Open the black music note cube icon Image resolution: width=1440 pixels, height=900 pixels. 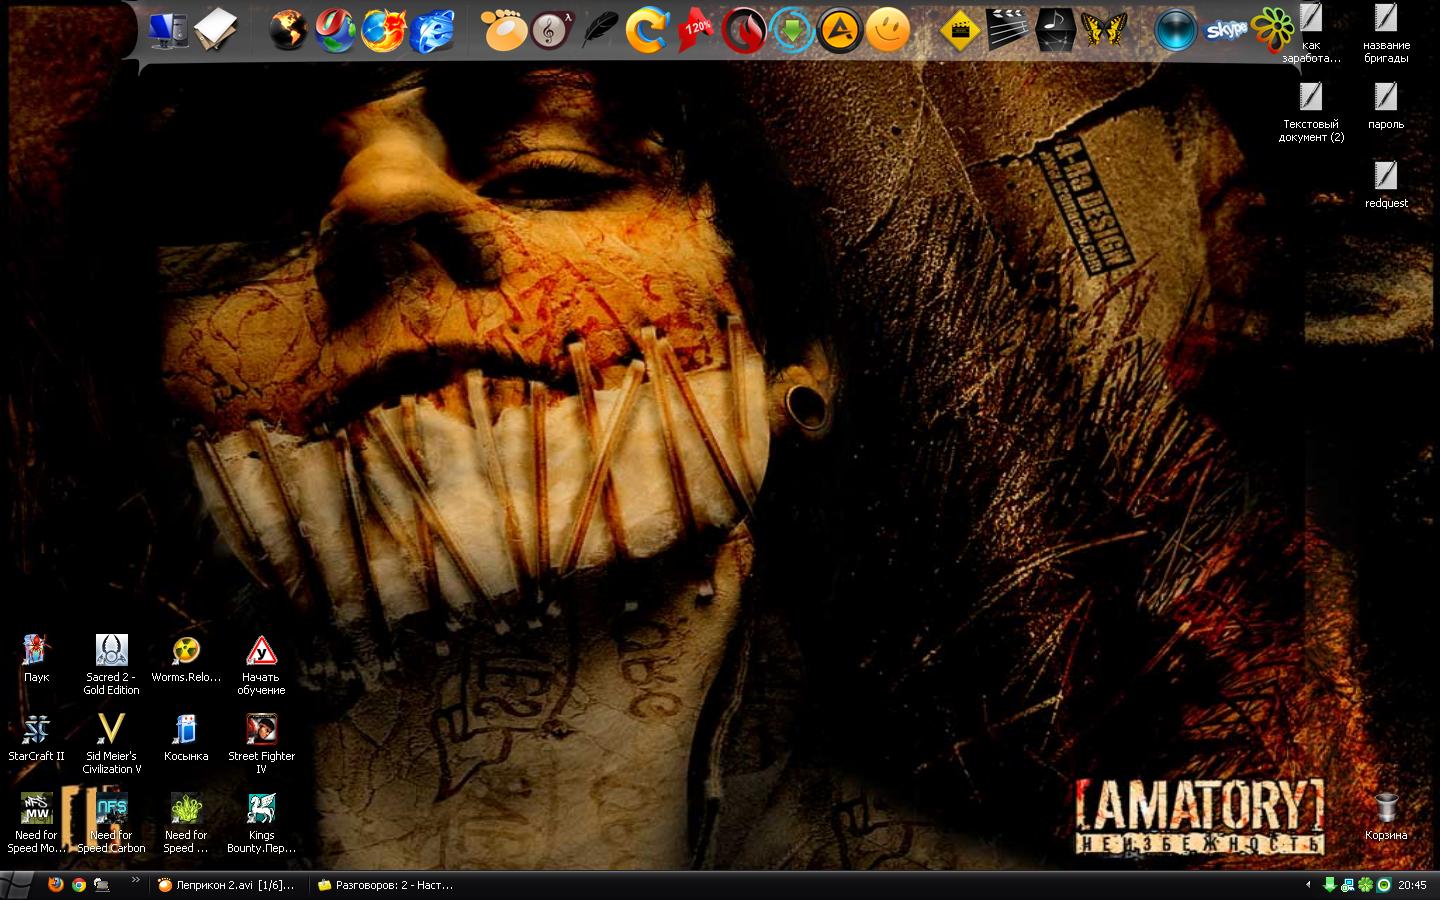[x=1055, y=30]
